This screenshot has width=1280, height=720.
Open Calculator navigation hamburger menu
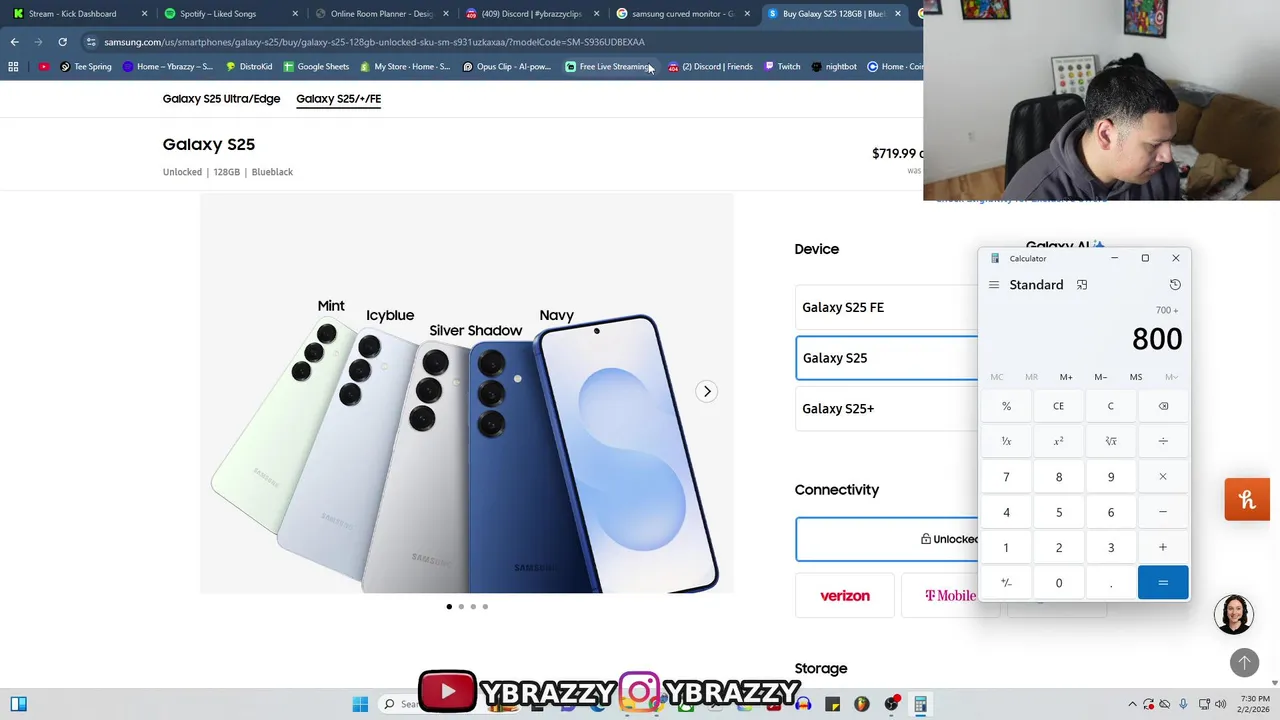click(994, 285)
